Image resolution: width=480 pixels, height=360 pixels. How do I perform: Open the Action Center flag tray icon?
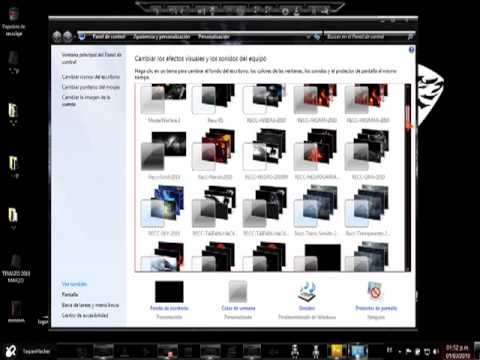click(408, 351)
